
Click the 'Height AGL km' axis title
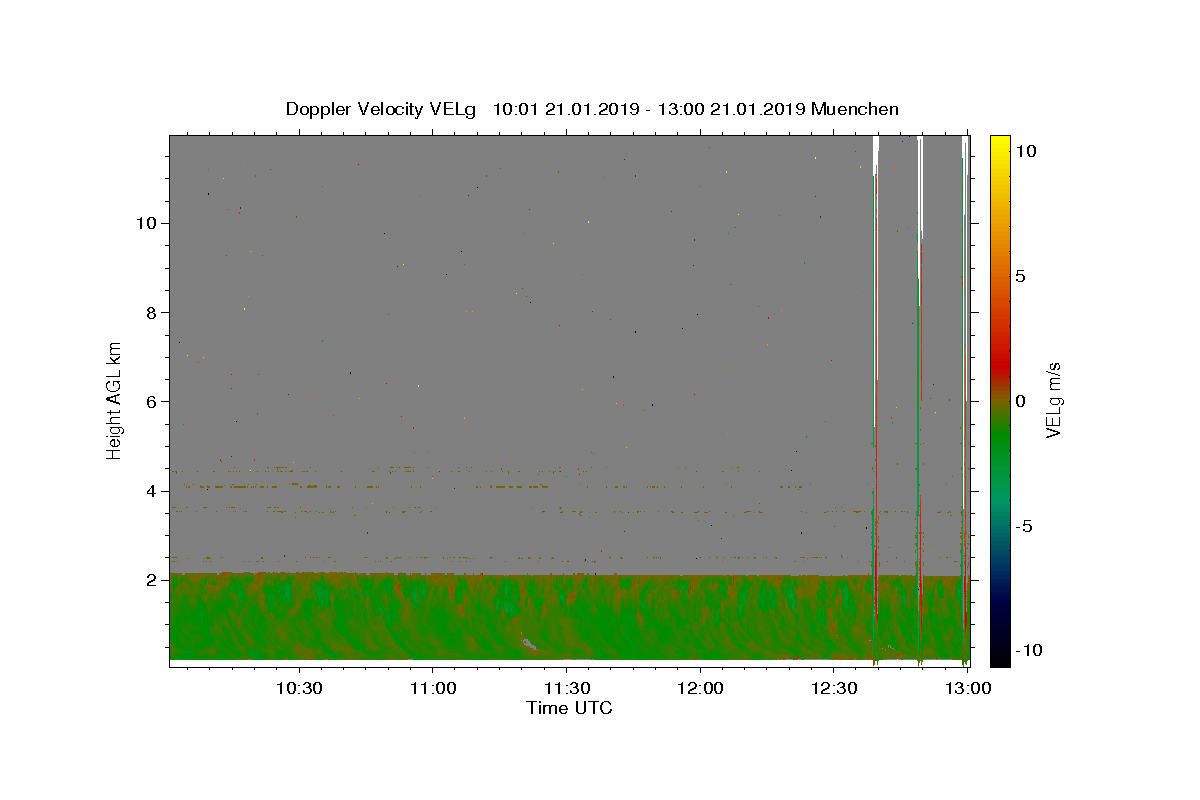[115, 400]
